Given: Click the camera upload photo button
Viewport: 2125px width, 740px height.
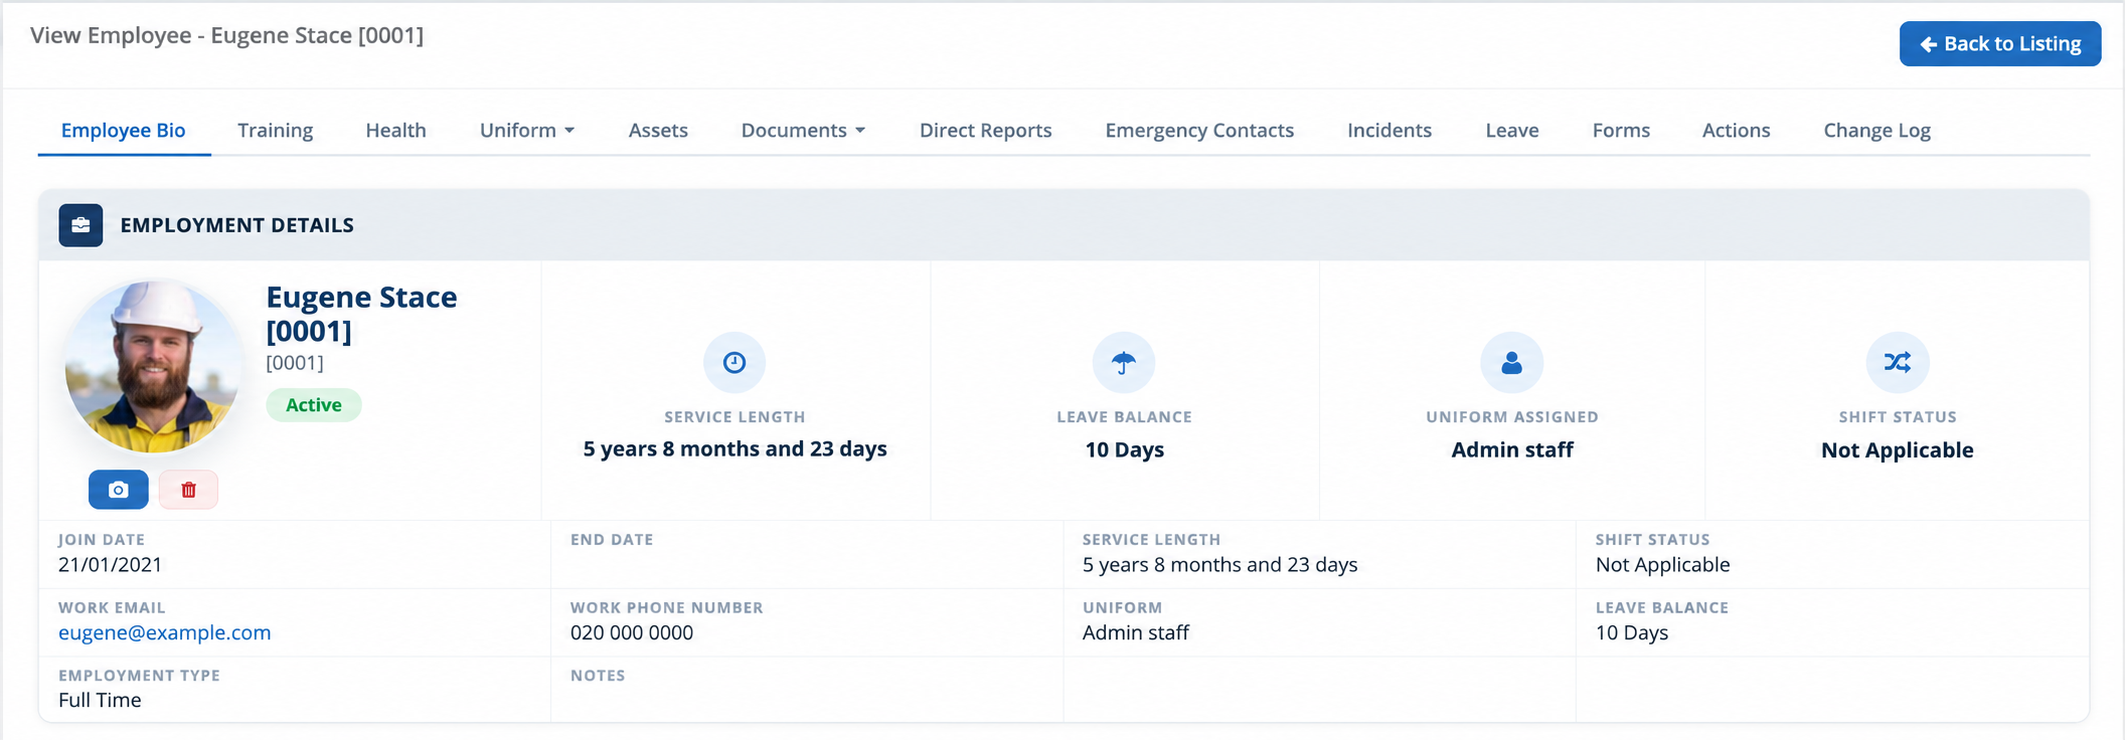Looking at the screenshot, I should [x=118, y=489].
